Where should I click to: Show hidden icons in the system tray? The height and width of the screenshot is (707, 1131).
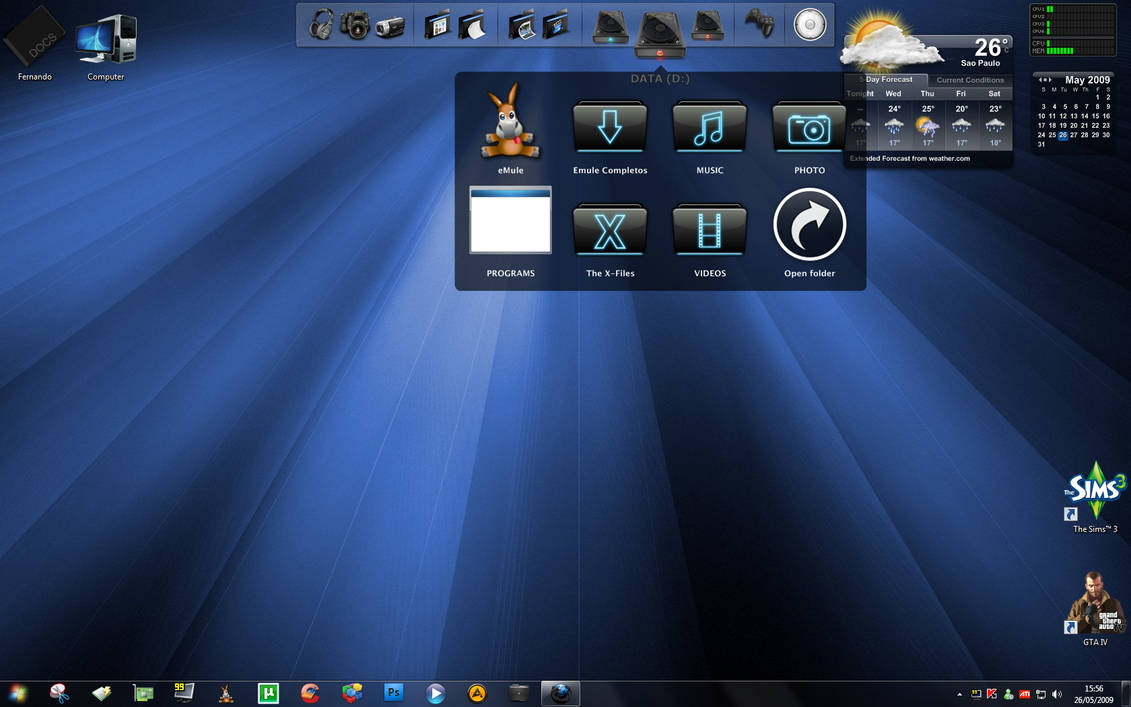pyautogui.click(x=958, y=693)
